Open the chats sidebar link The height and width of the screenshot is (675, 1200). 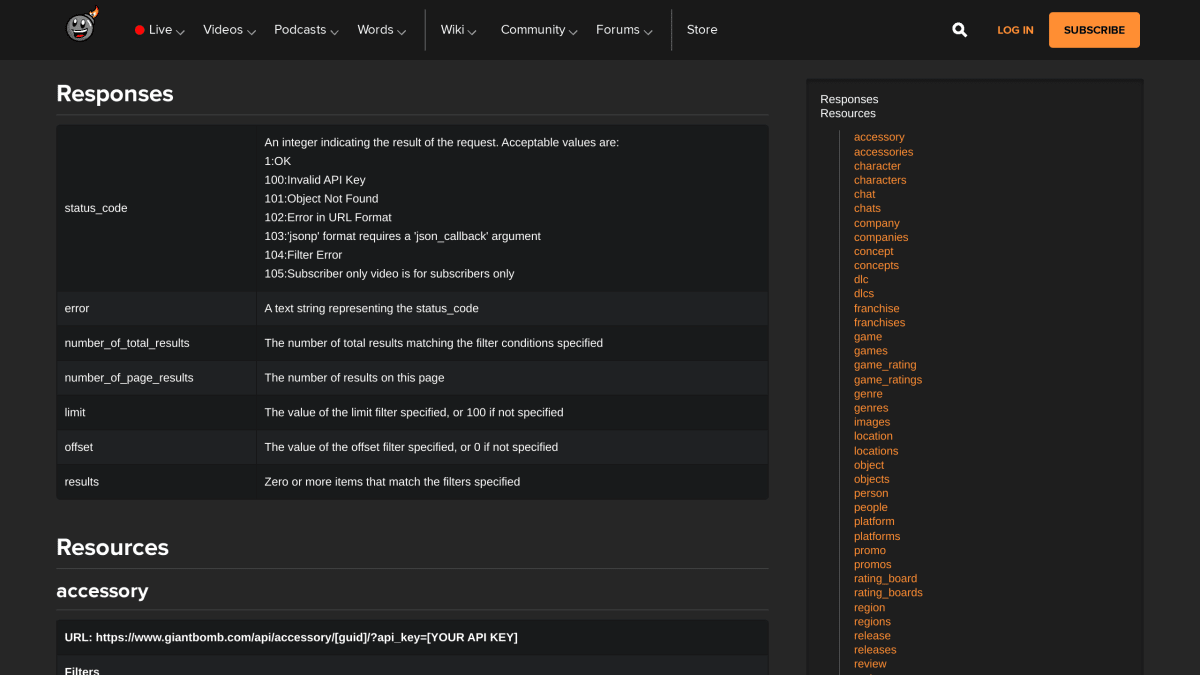pos(867,208)
